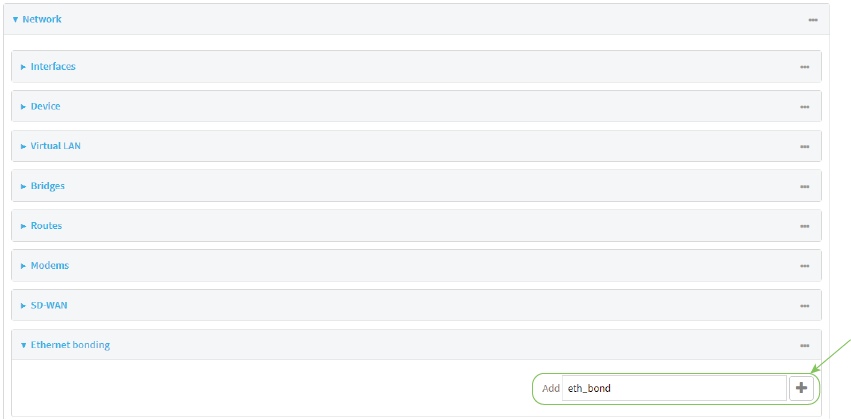Collapse the Ethernet bonding section

coord(69,345)
